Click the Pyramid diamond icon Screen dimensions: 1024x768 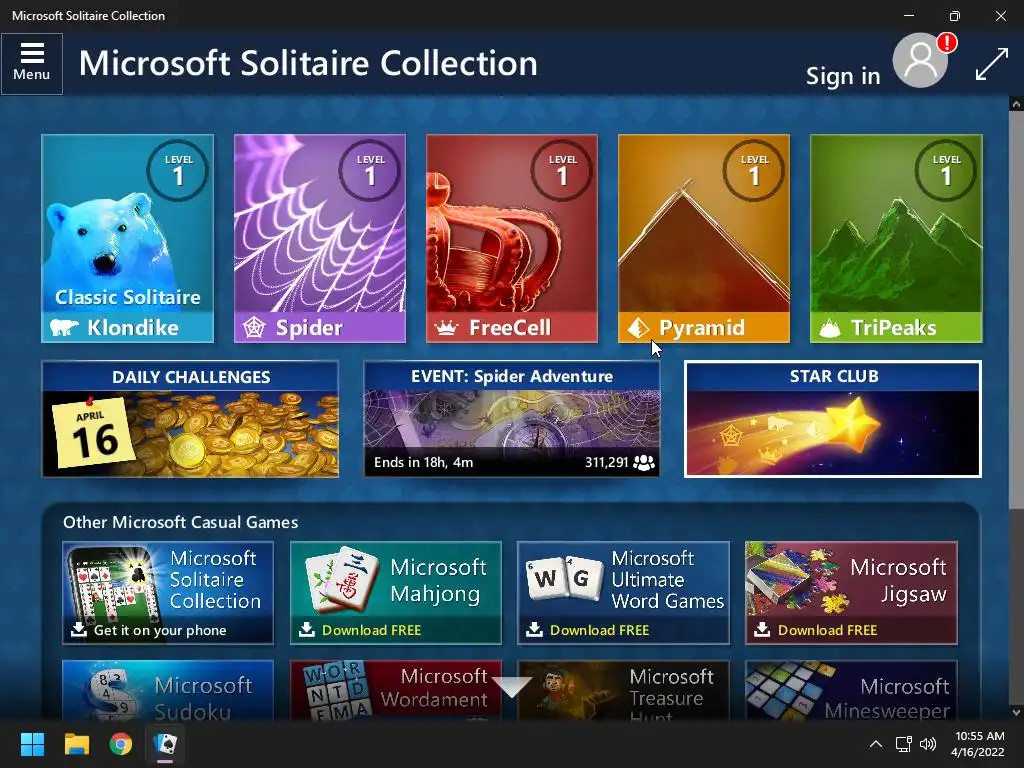pyautogui.click(x=637, y=327)
